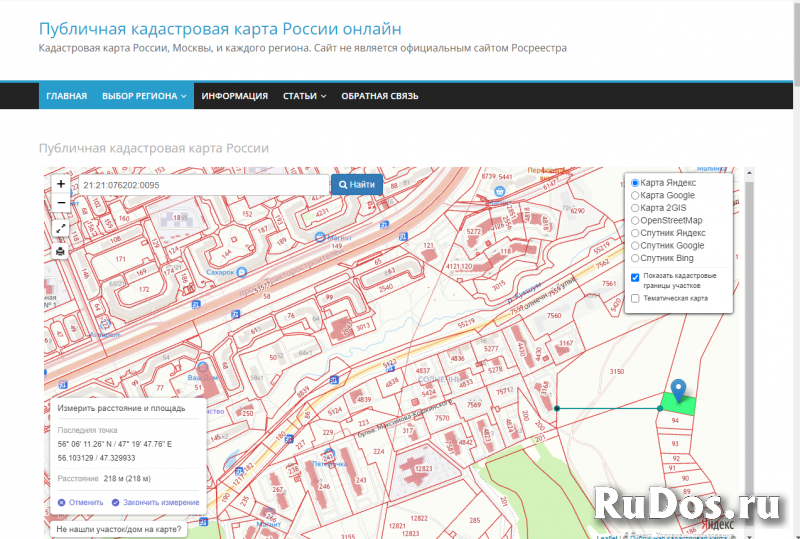
Task: Open site title Публичная кадастровая карта России онлайн
Action: (x=220, y=29)
